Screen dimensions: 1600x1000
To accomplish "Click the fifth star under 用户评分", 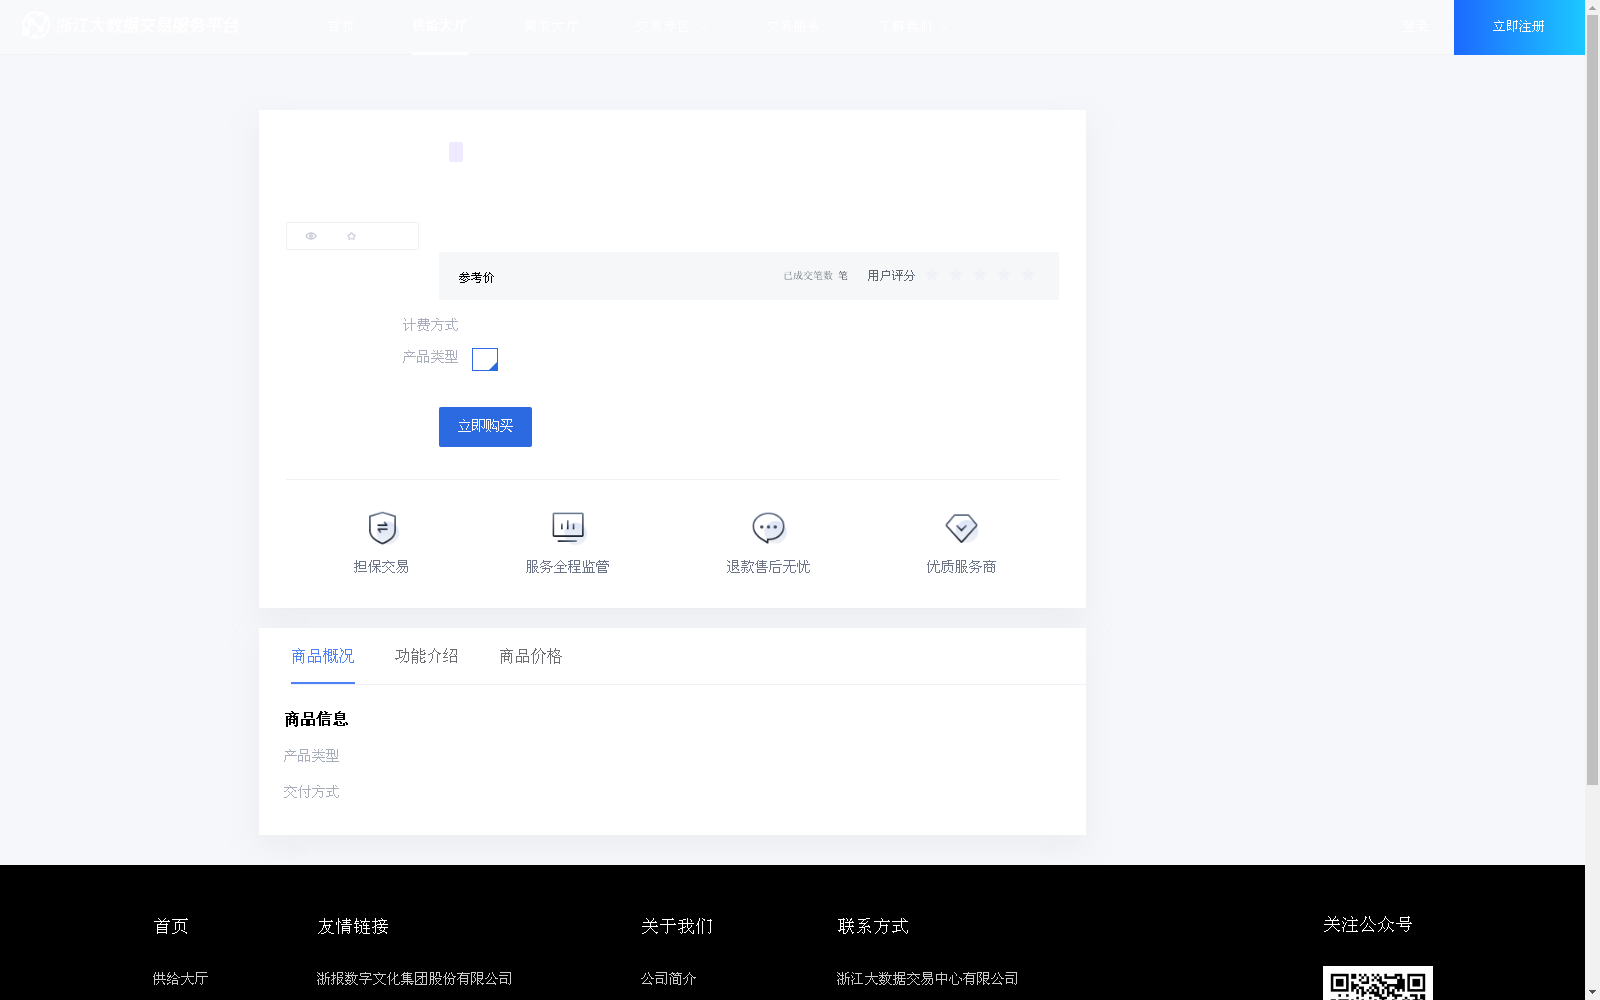I will coord(1028,275).
